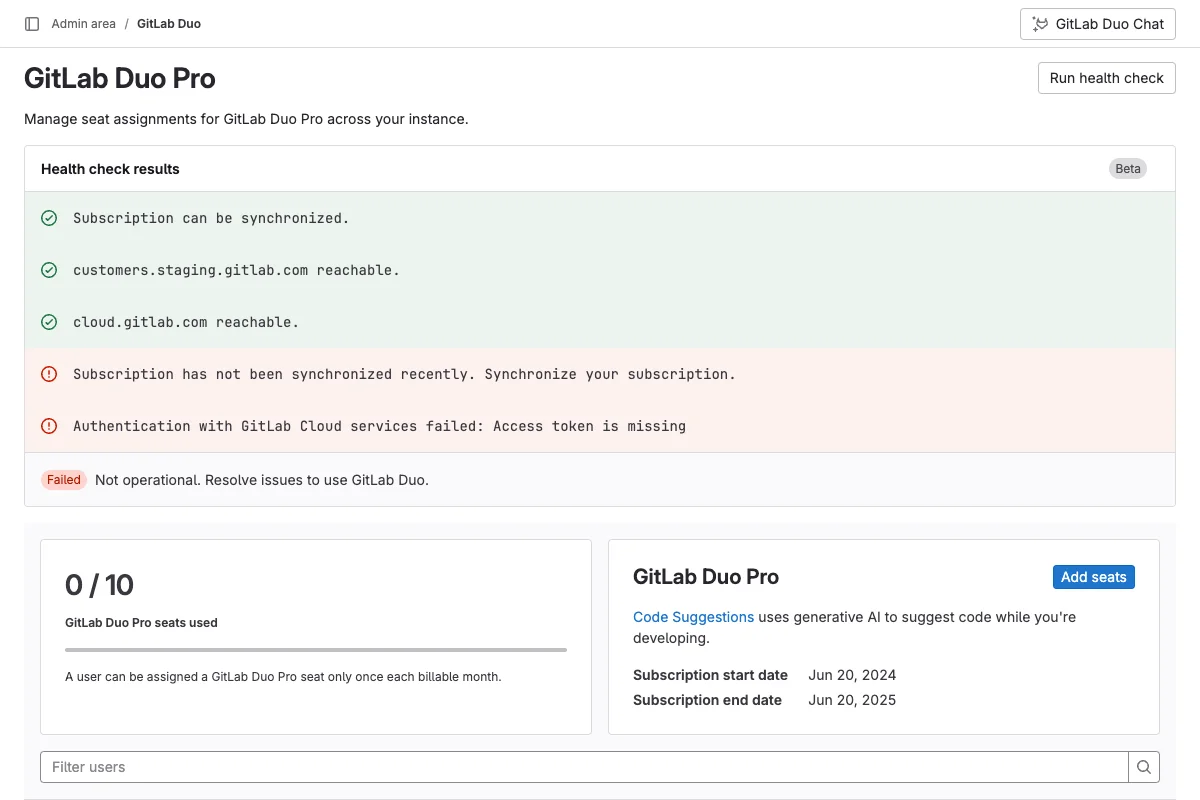Click the Beta badge
The image size is (1200, 800).
pyautogui.click(x=1127, y=168)
